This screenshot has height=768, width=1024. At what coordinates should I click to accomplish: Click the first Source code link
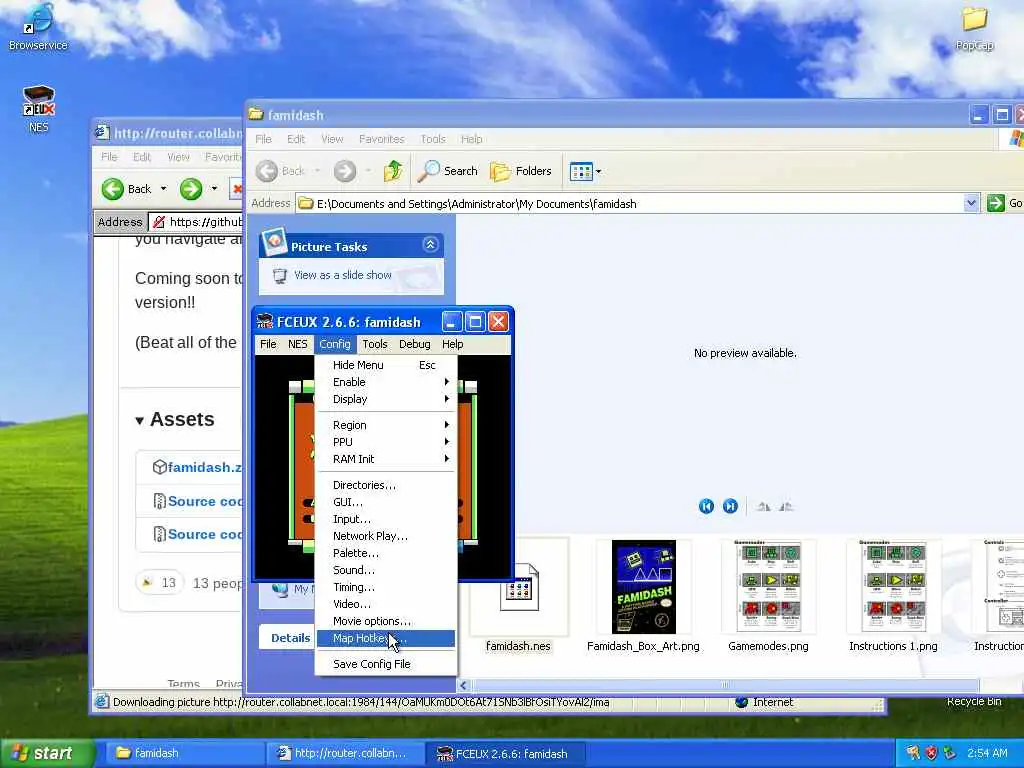(x=204, y=502)
